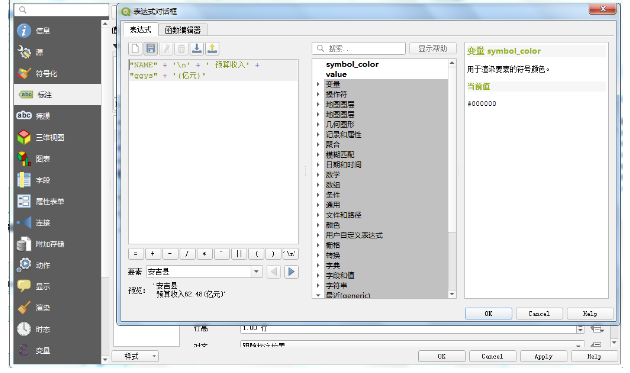Expand the 用户自定义表达式 function group
The width and height of the screenshot is (630, 373).
(x=318, y=235)
